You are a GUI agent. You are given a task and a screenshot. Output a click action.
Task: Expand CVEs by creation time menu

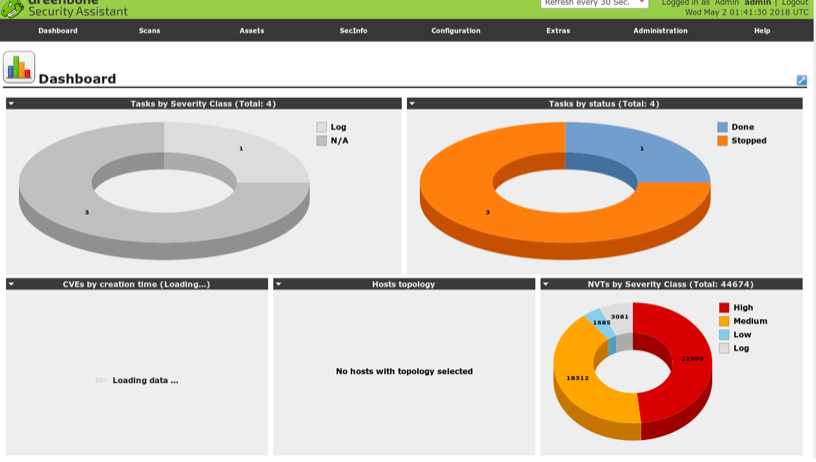[11, 284]
